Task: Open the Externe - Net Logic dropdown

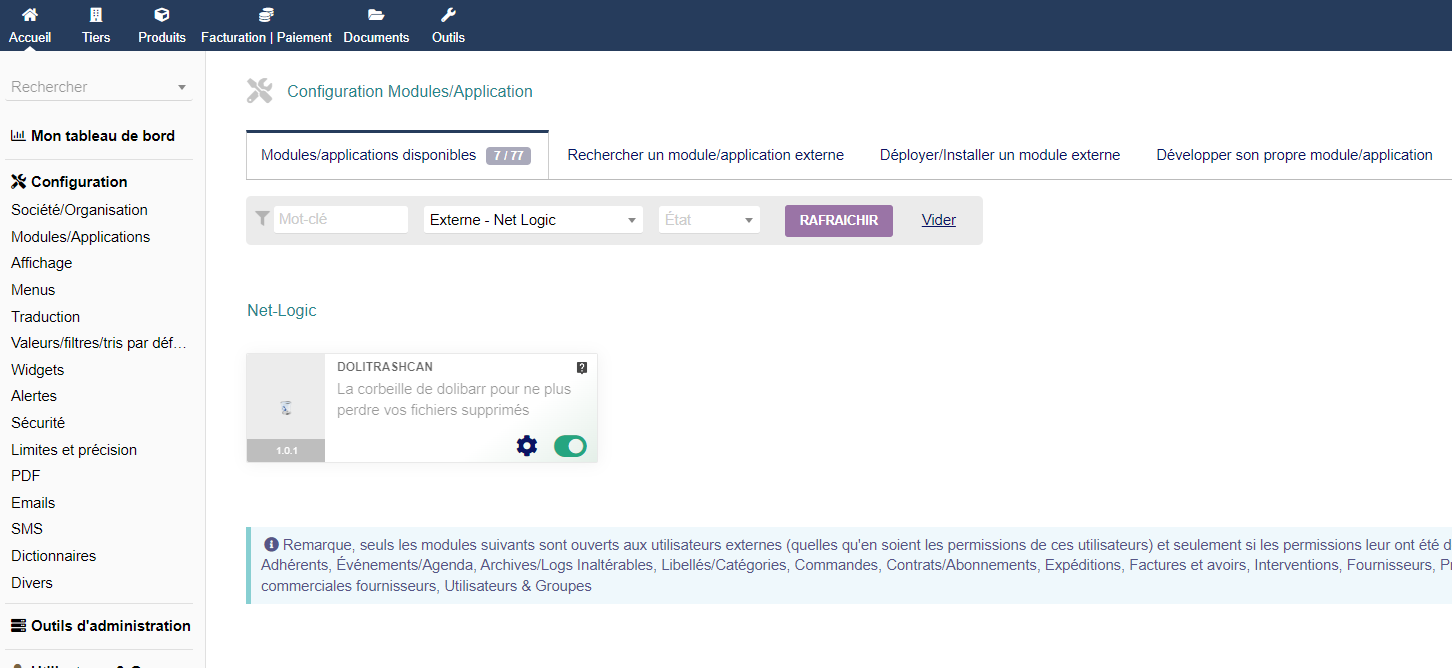Action: [x=533, y=220]
